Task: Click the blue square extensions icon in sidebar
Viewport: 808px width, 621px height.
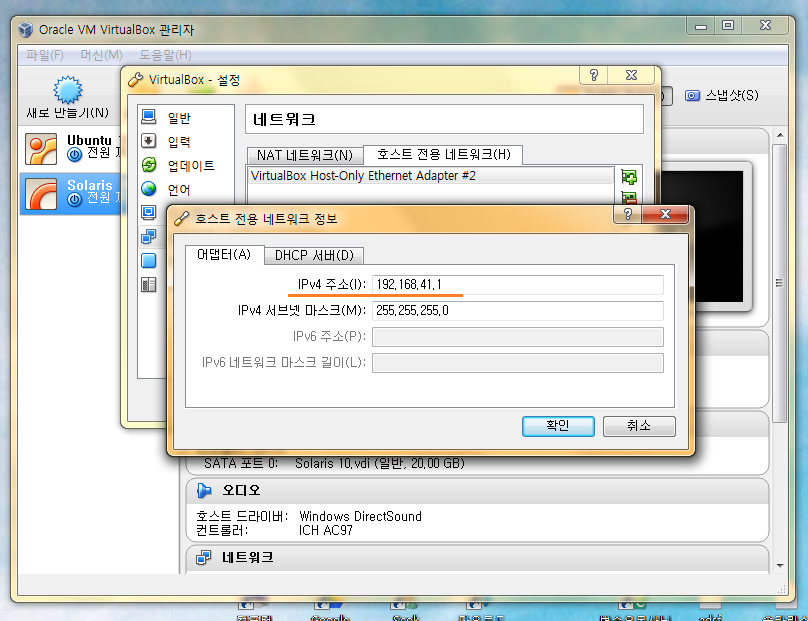Action: 149,261
